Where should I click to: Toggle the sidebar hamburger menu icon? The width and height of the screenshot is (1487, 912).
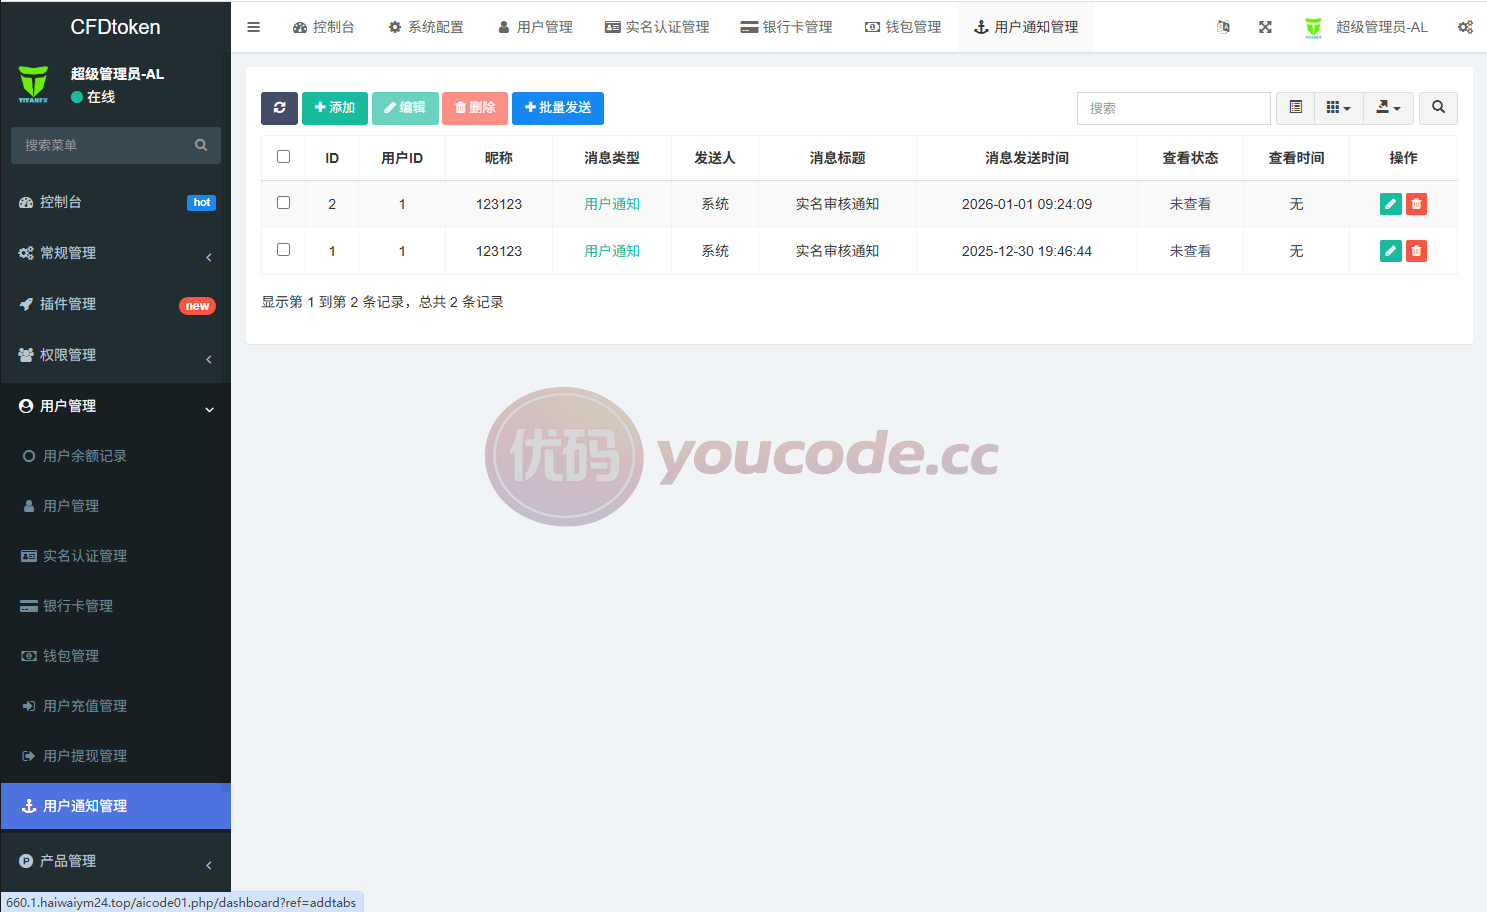click(x=254, y=27)
